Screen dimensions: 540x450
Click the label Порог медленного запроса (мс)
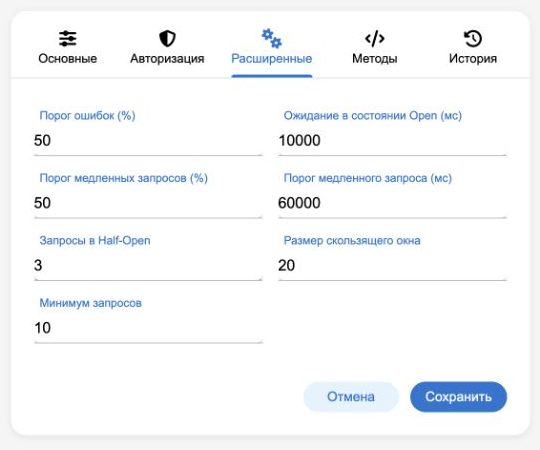pos(368,178)
